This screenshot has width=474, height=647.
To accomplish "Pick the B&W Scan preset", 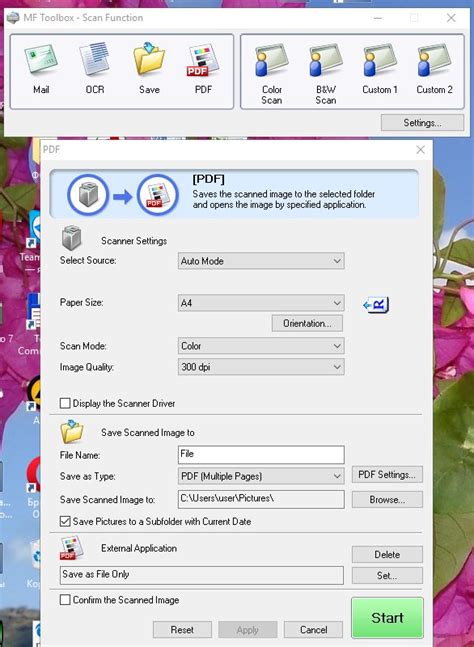I will click(x=326, y=74).
